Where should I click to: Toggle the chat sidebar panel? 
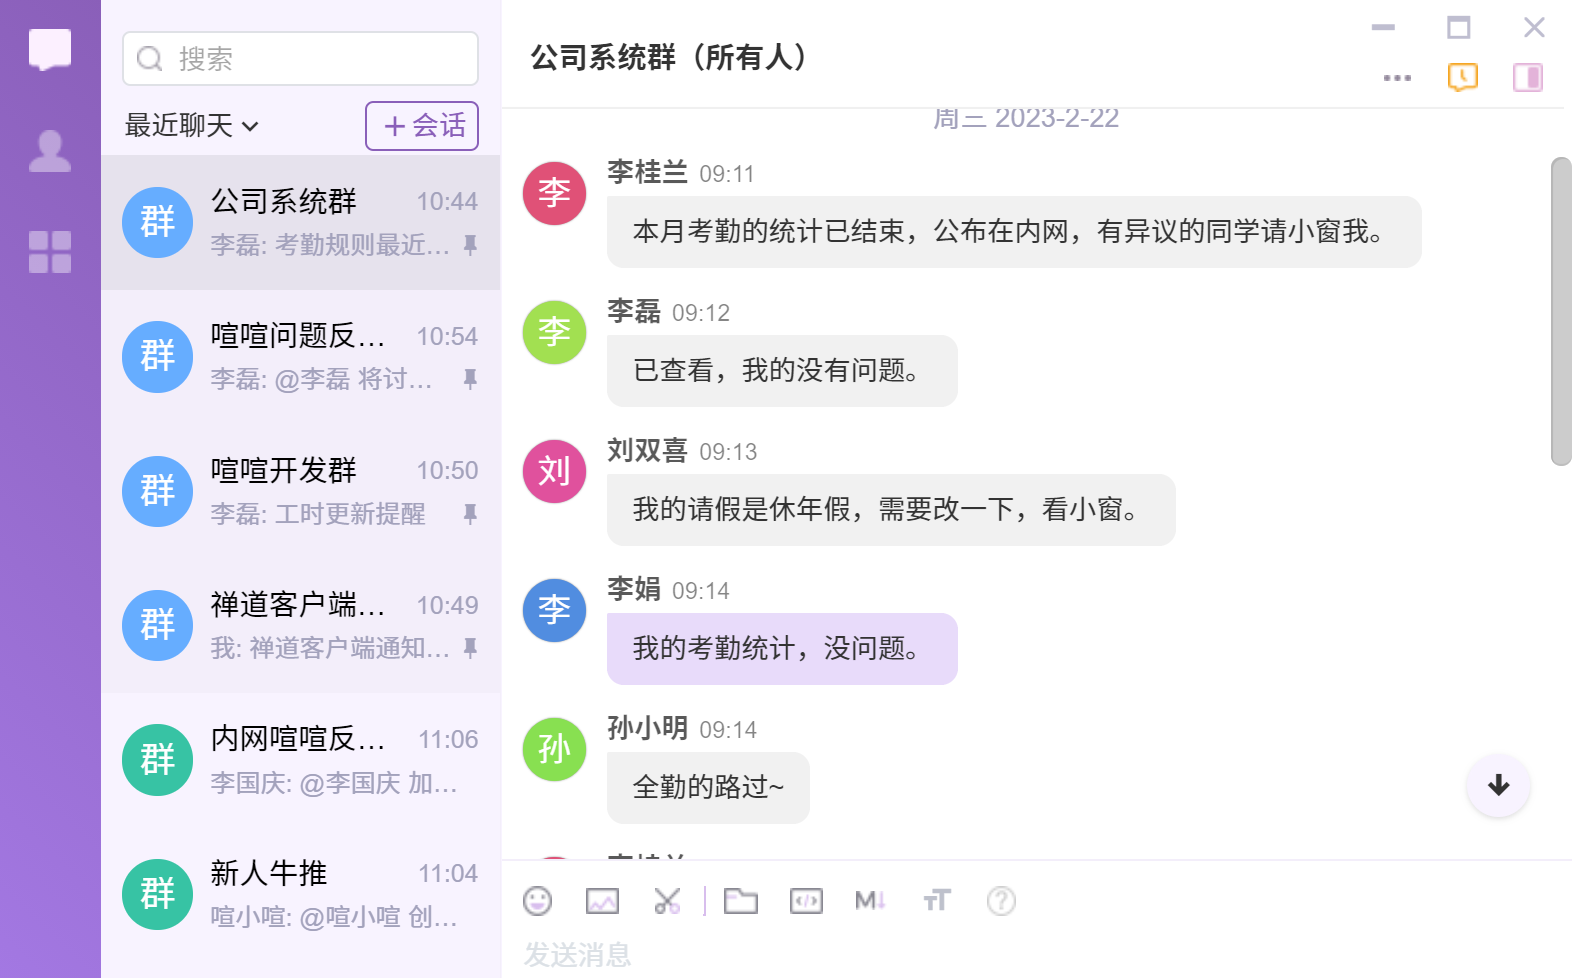[1527, 77]
